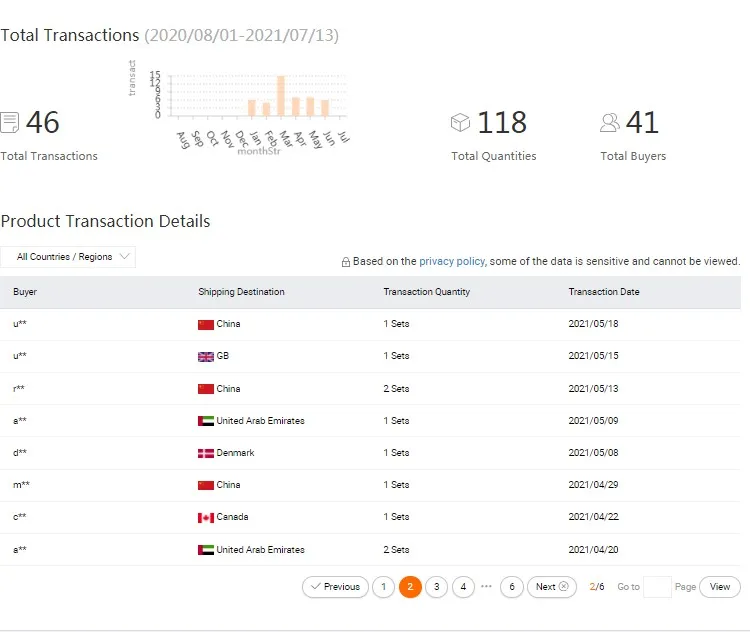Jump to page 6
The image size is (750, 632).
click(x=512, y=587)
